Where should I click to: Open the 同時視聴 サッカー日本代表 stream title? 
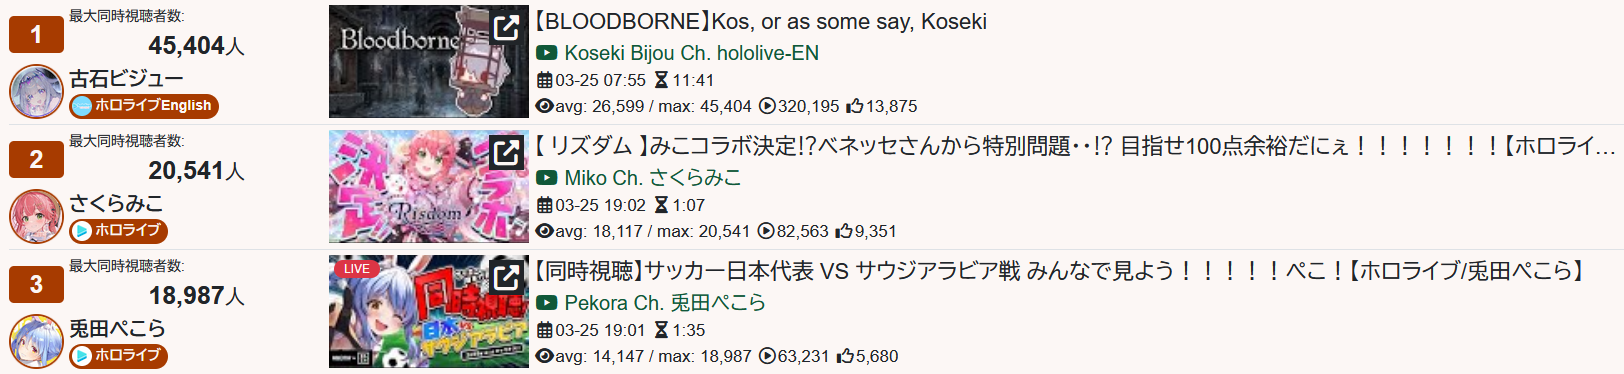click(x=1060, y=271)
